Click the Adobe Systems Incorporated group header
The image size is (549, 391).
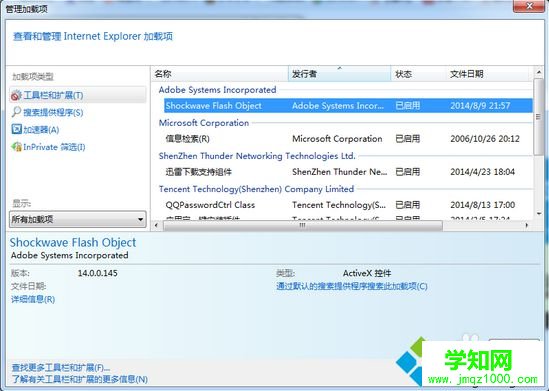pos(217,90)
